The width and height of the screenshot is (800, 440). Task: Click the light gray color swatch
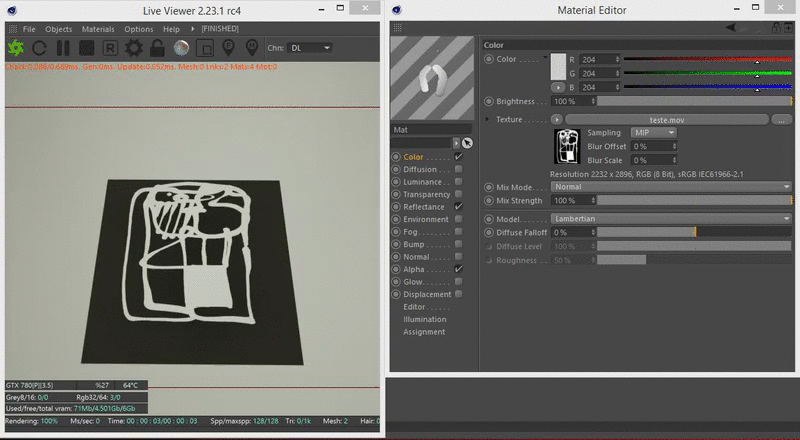tap(558, 67)
